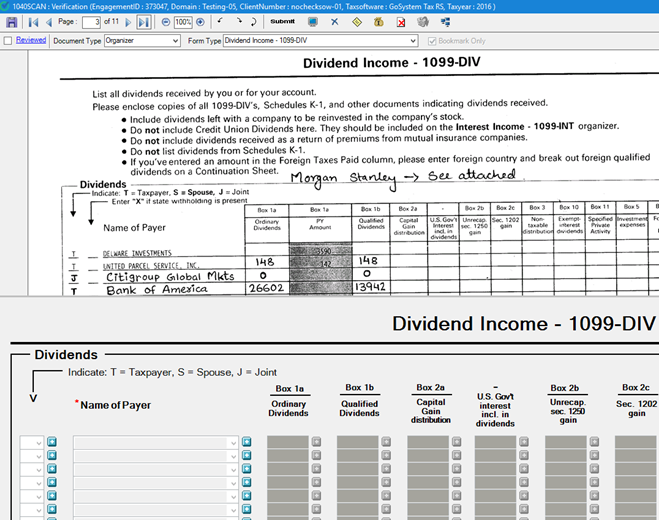Click the Reviewed link

pyautogui.click(x=31, y=41)
